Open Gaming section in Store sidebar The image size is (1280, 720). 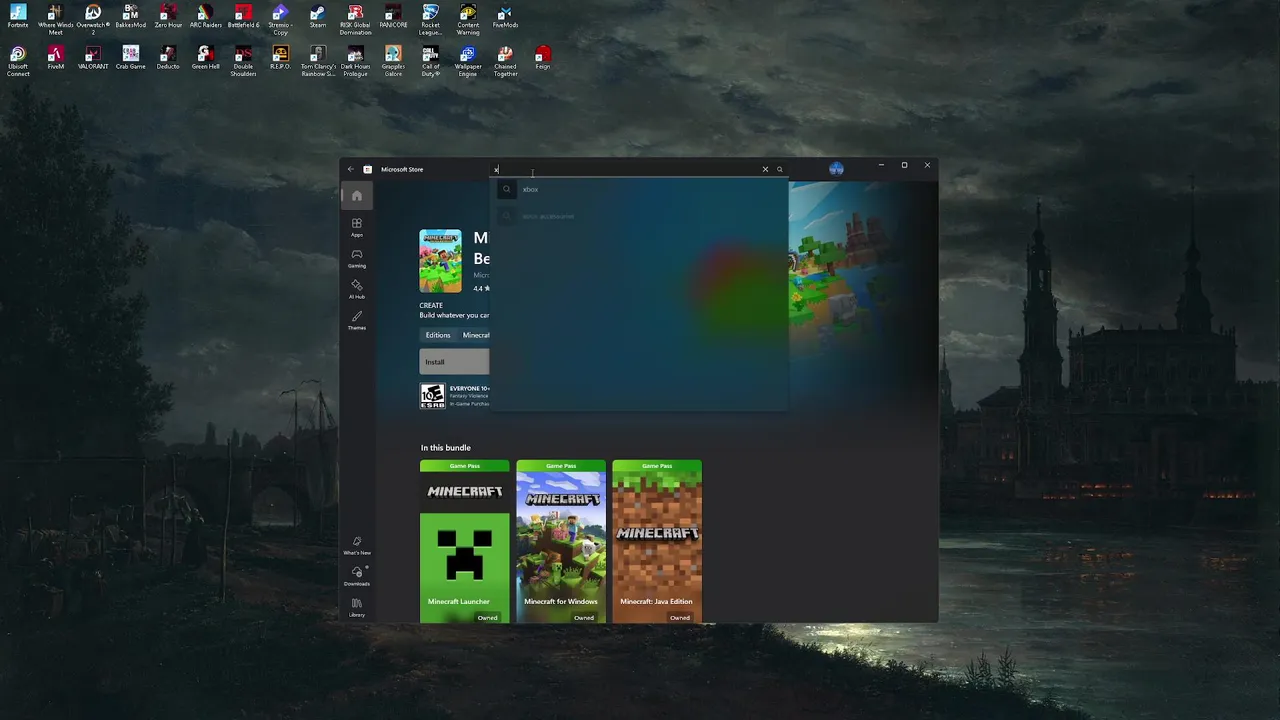pos(357,258)
